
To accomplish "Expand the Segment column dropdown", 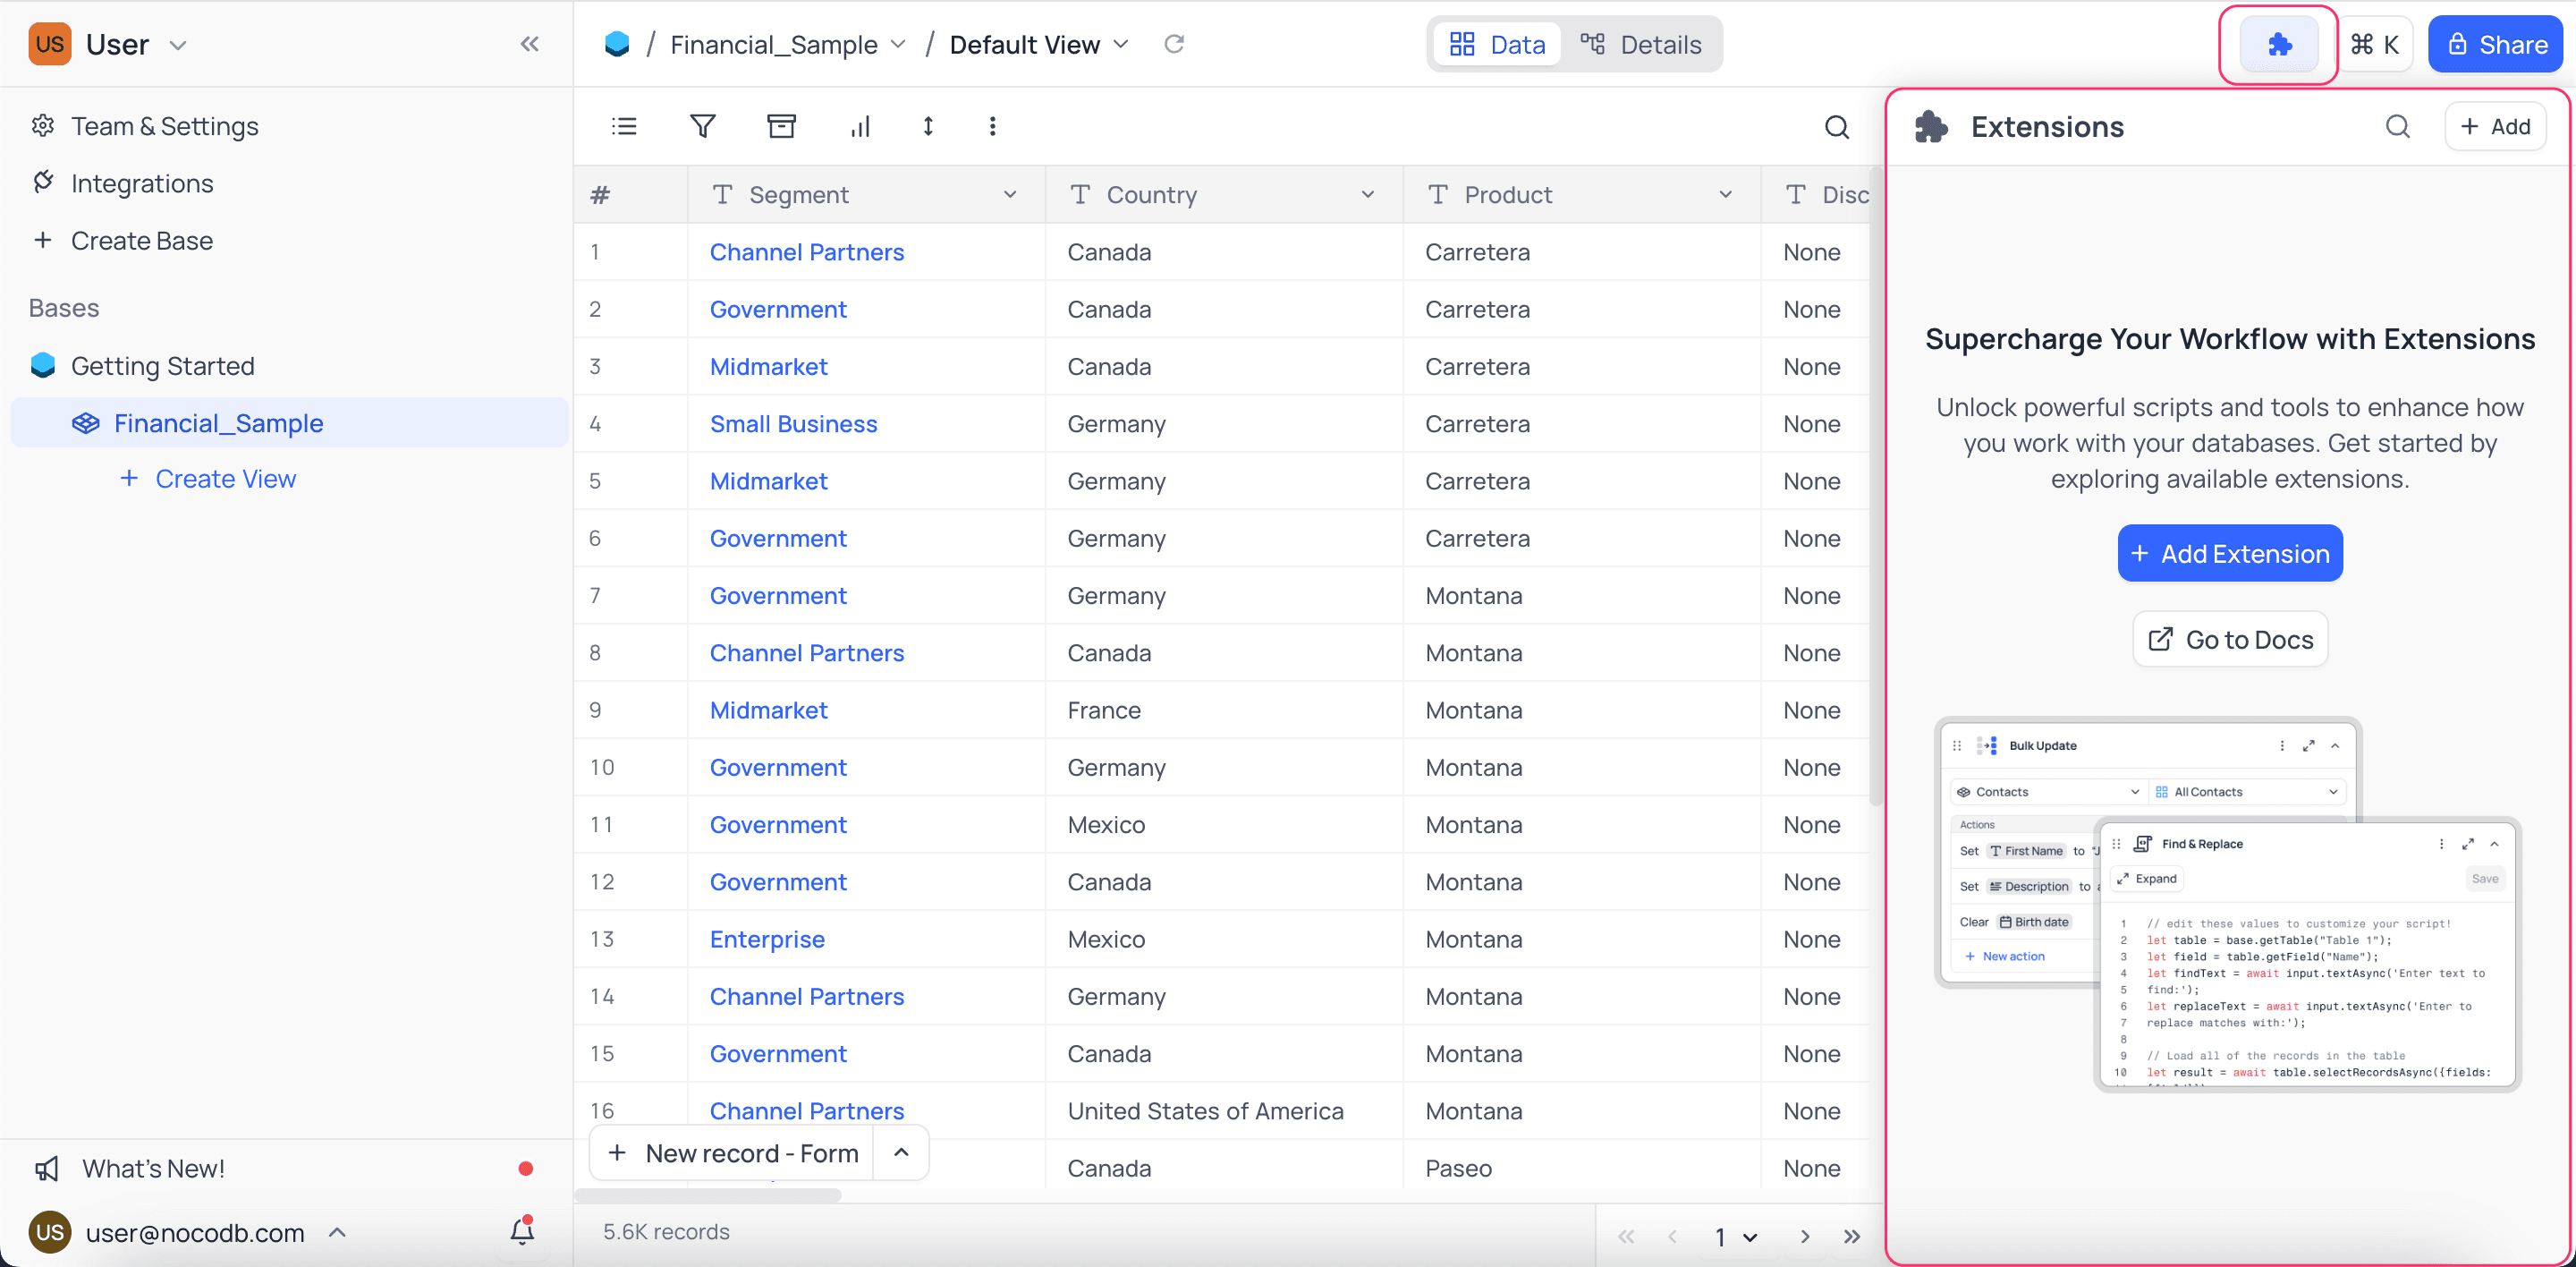I will (1010, 195).
